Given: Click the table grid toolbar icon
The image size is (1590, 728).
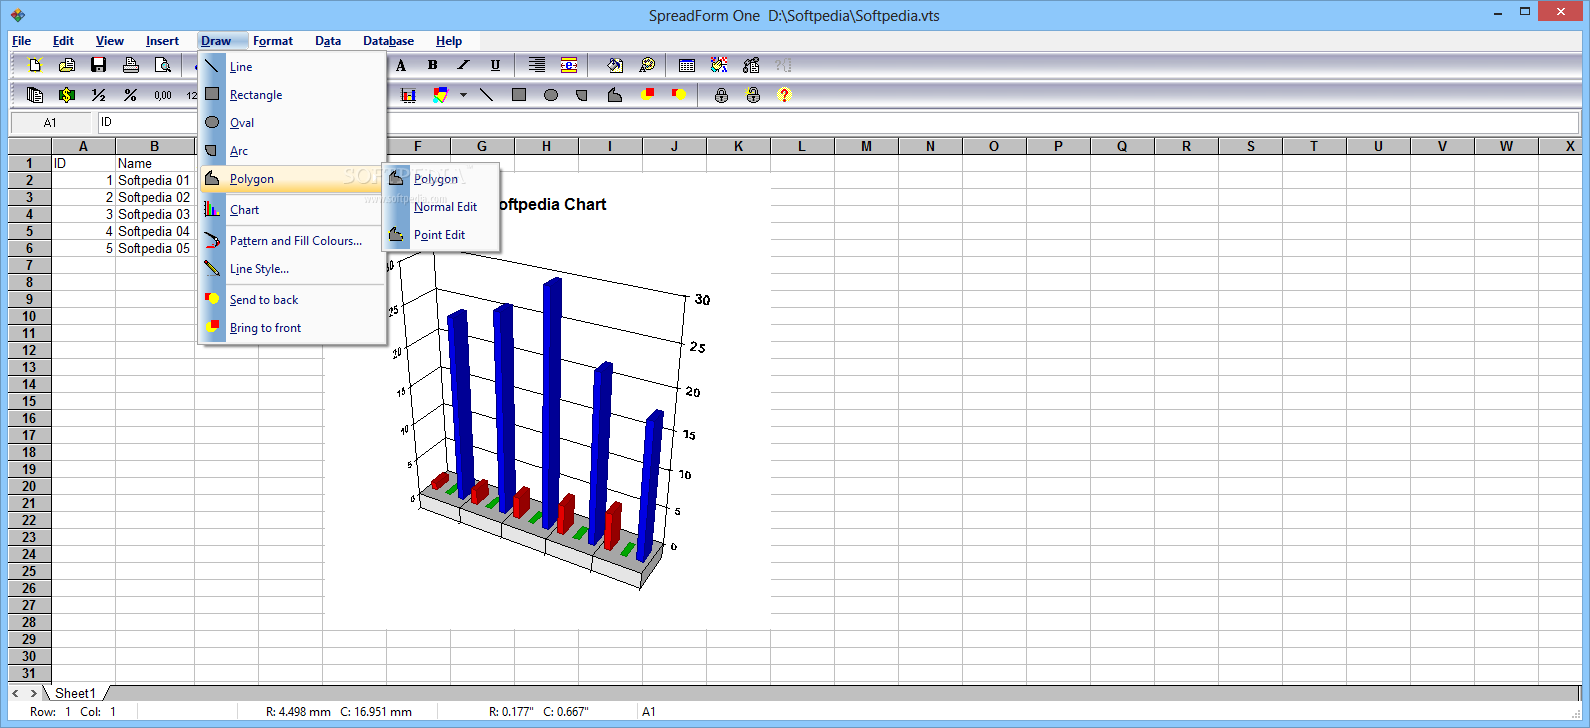Looking at the screenshot, I should pyautogui.click(x=687, y=65).
